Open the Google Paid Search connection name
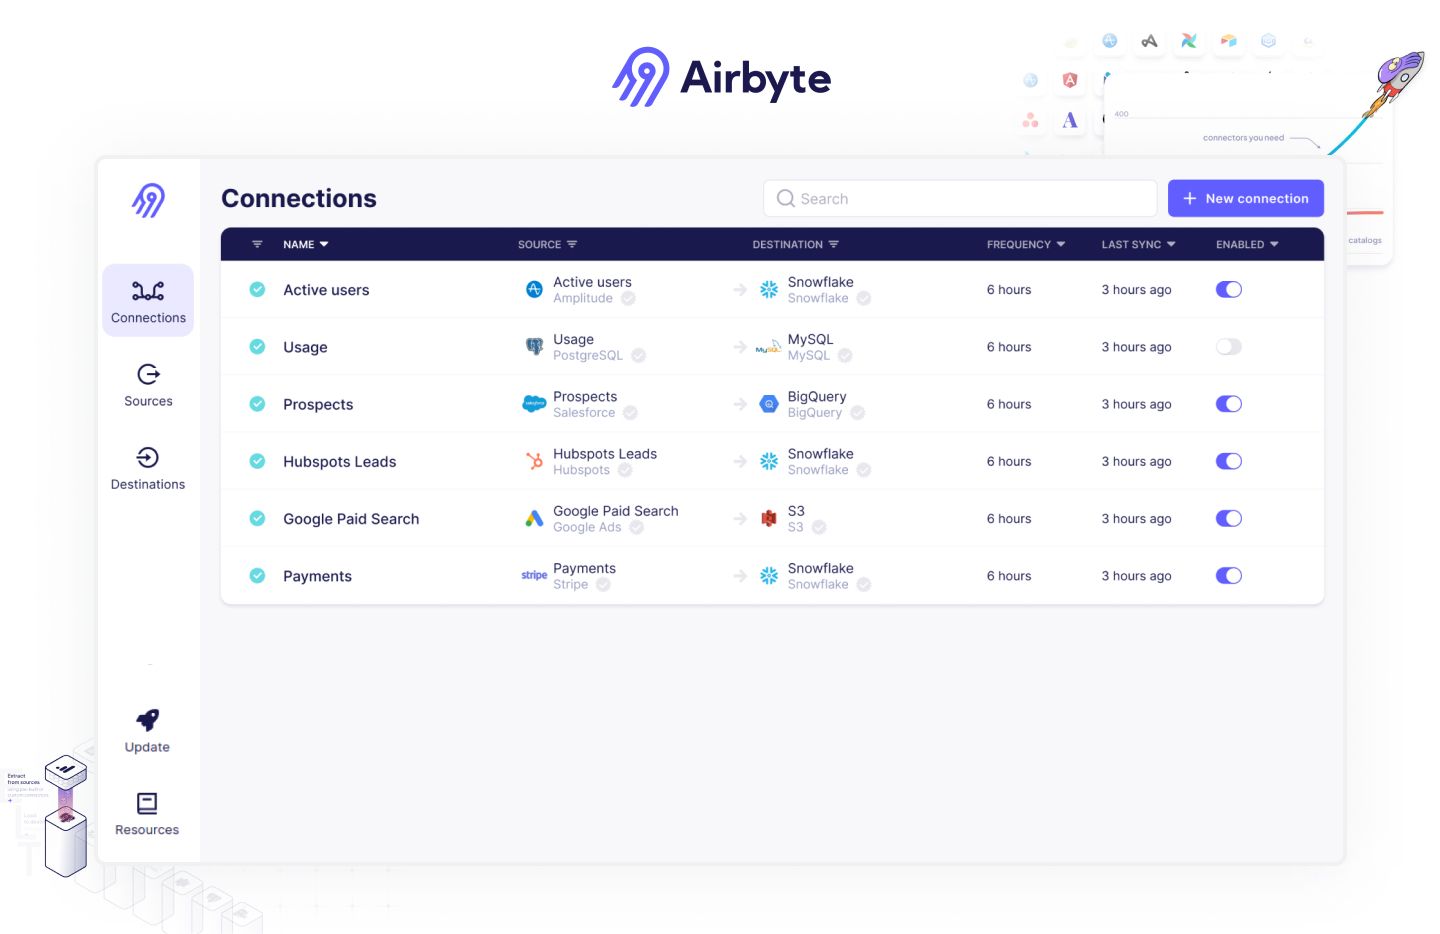 tap(351, 519)
